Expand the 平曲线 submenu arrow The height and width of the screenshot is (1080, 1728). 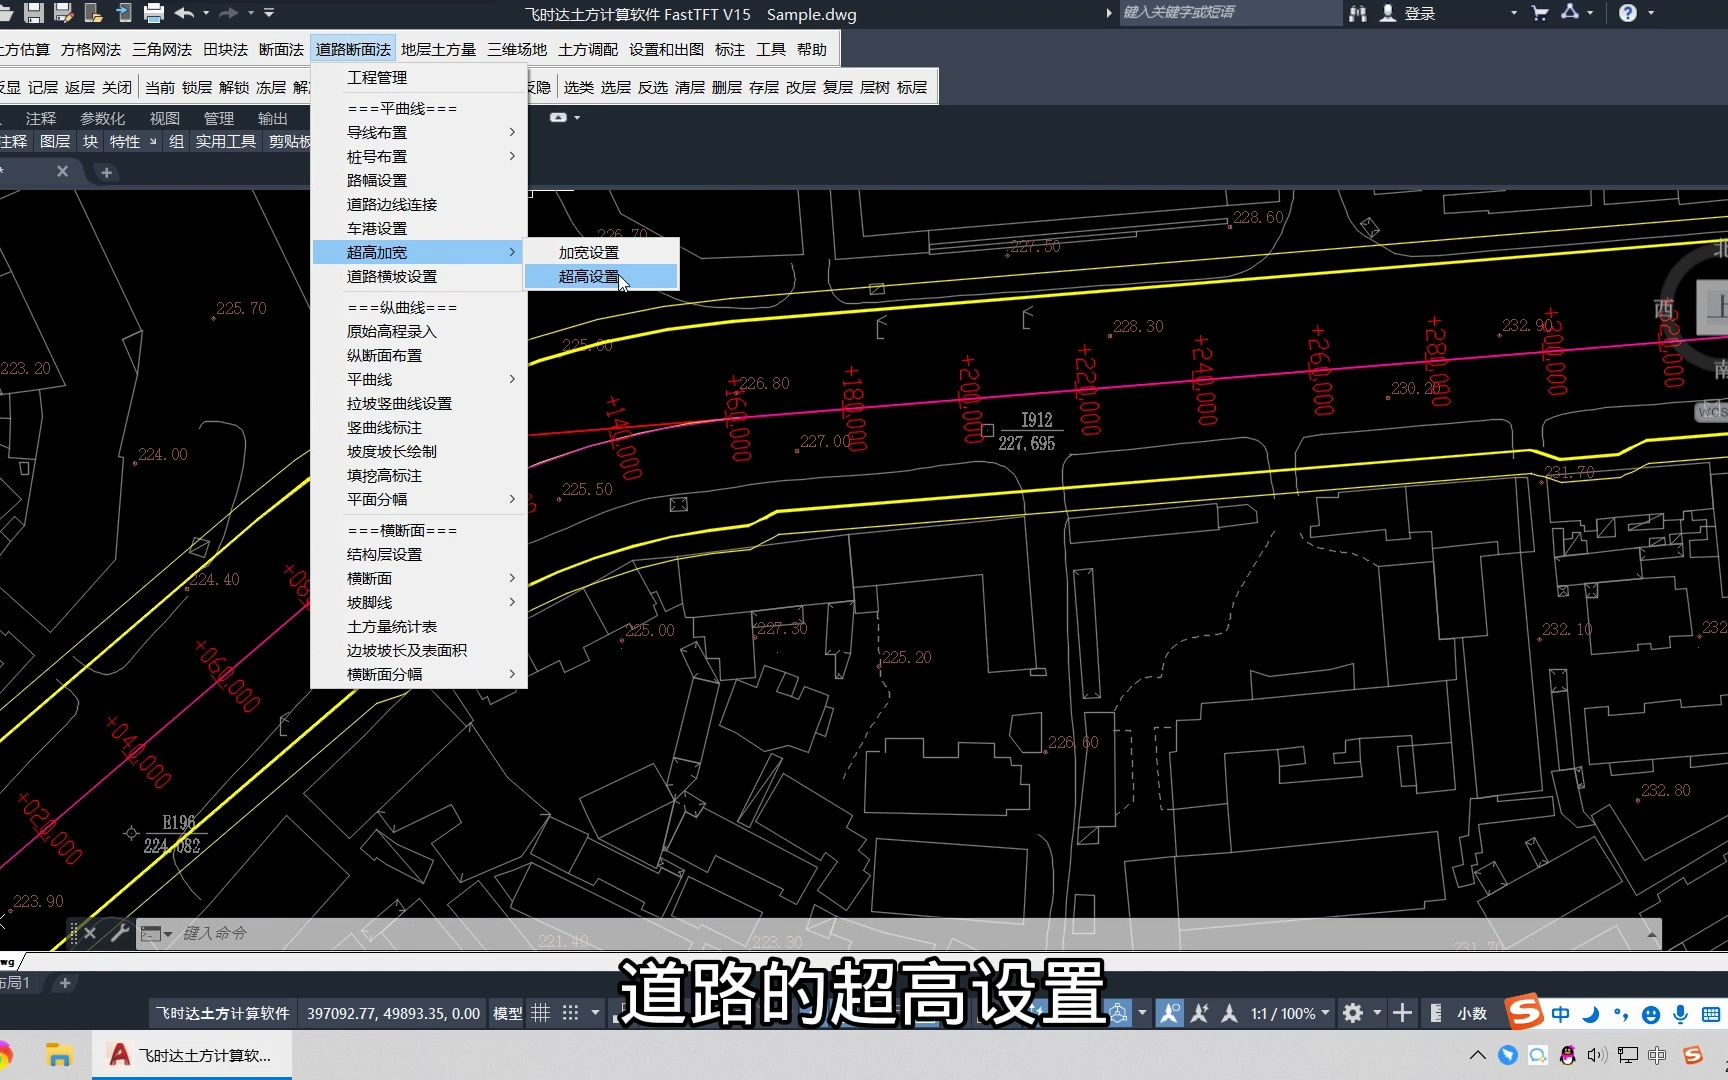pyautogui.click(x=511, y=379)
